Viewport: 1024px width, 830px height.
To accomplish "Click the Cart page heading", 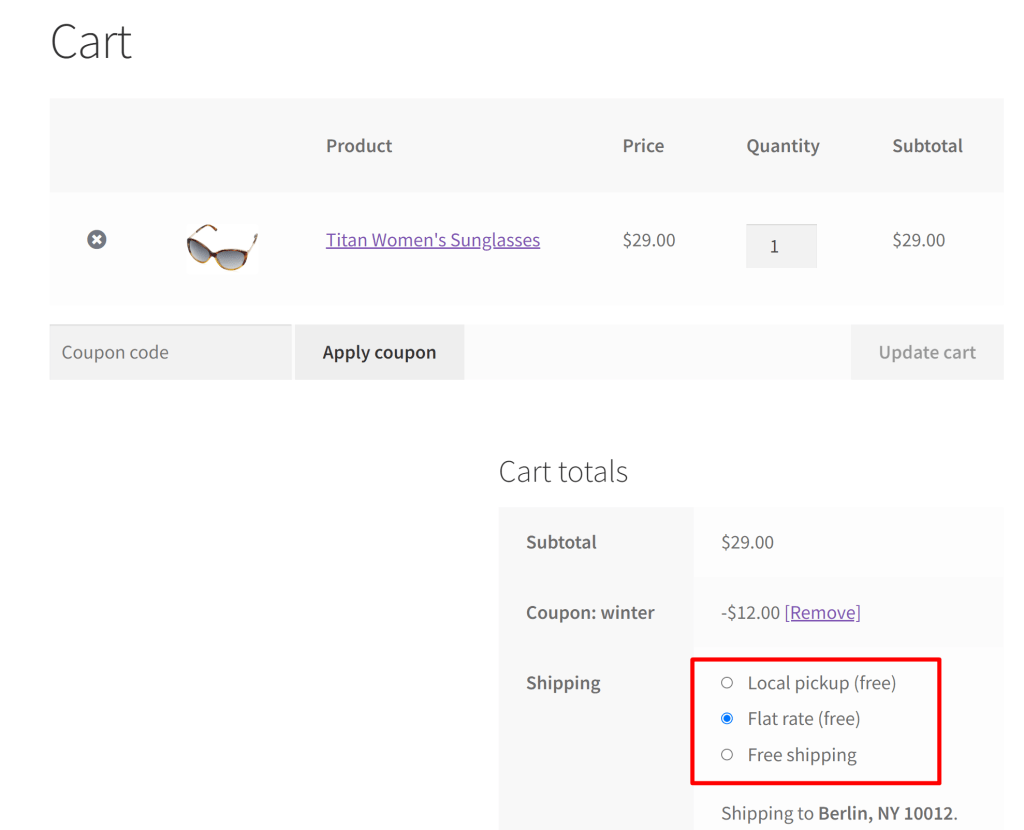I will 90,41.
